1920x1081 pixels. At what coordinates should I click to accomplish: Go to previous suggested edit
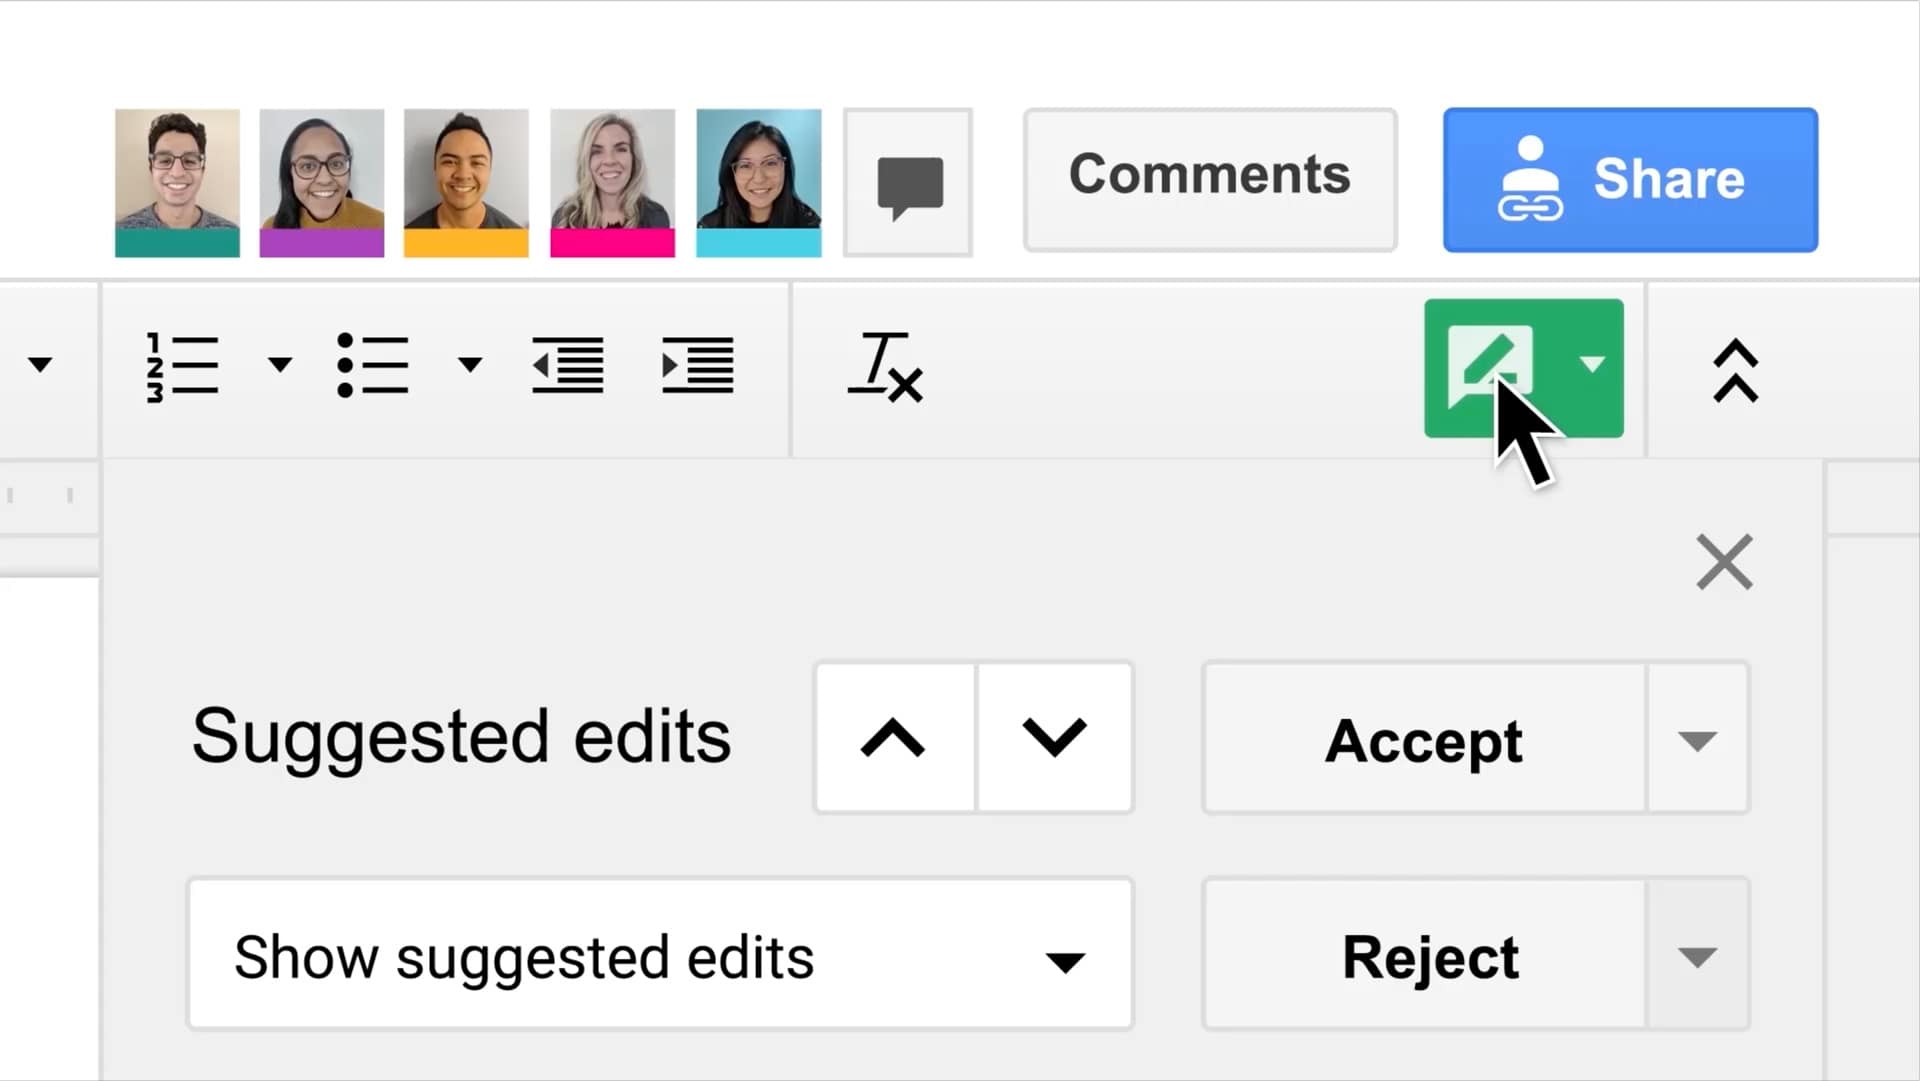click(893, 738)
